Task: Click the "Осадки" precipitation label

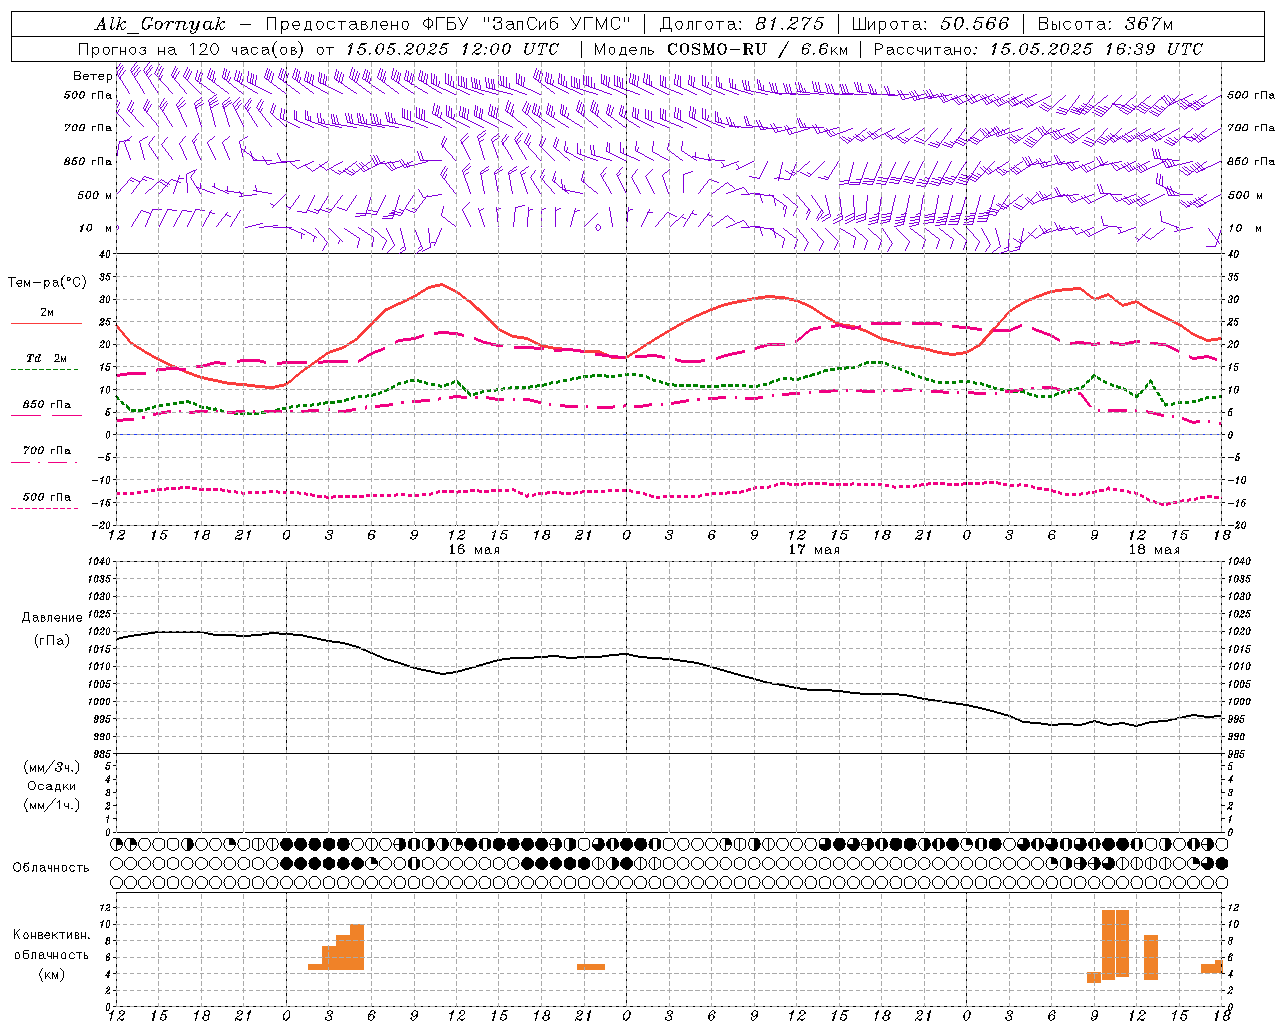Action: (52, 786)
